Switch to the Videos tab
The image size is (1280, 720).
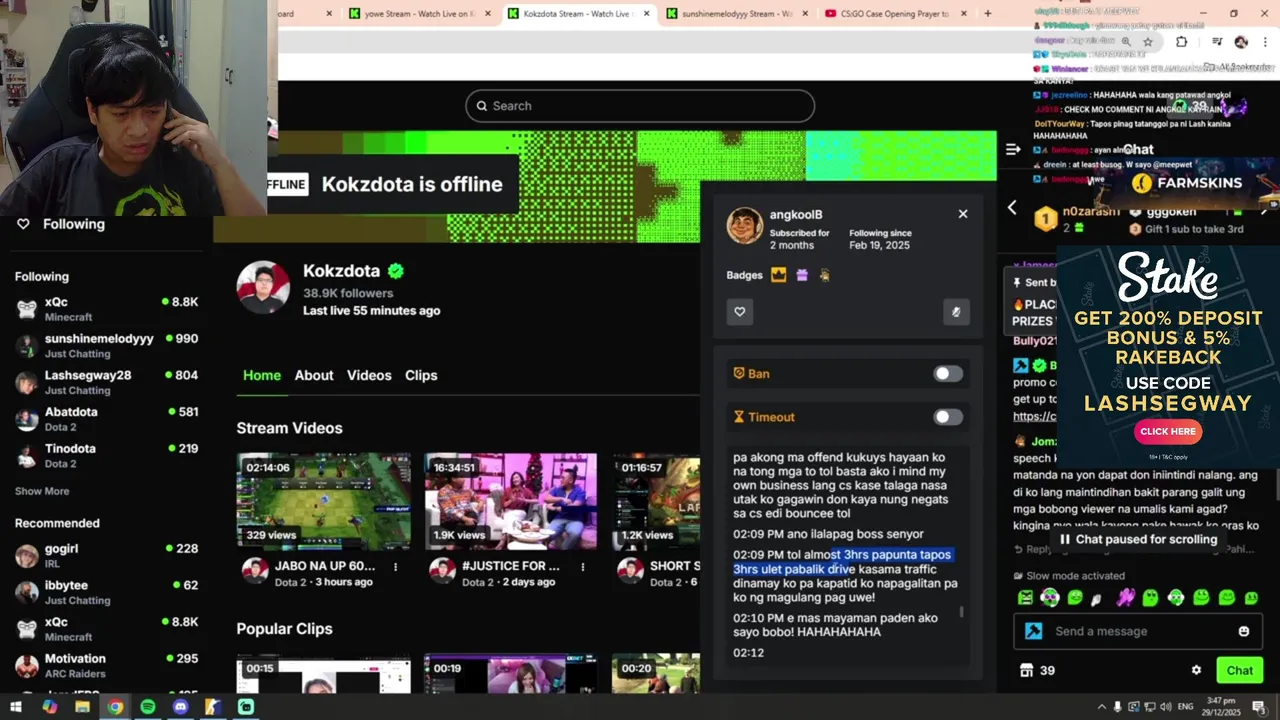[x=369, y=375]
